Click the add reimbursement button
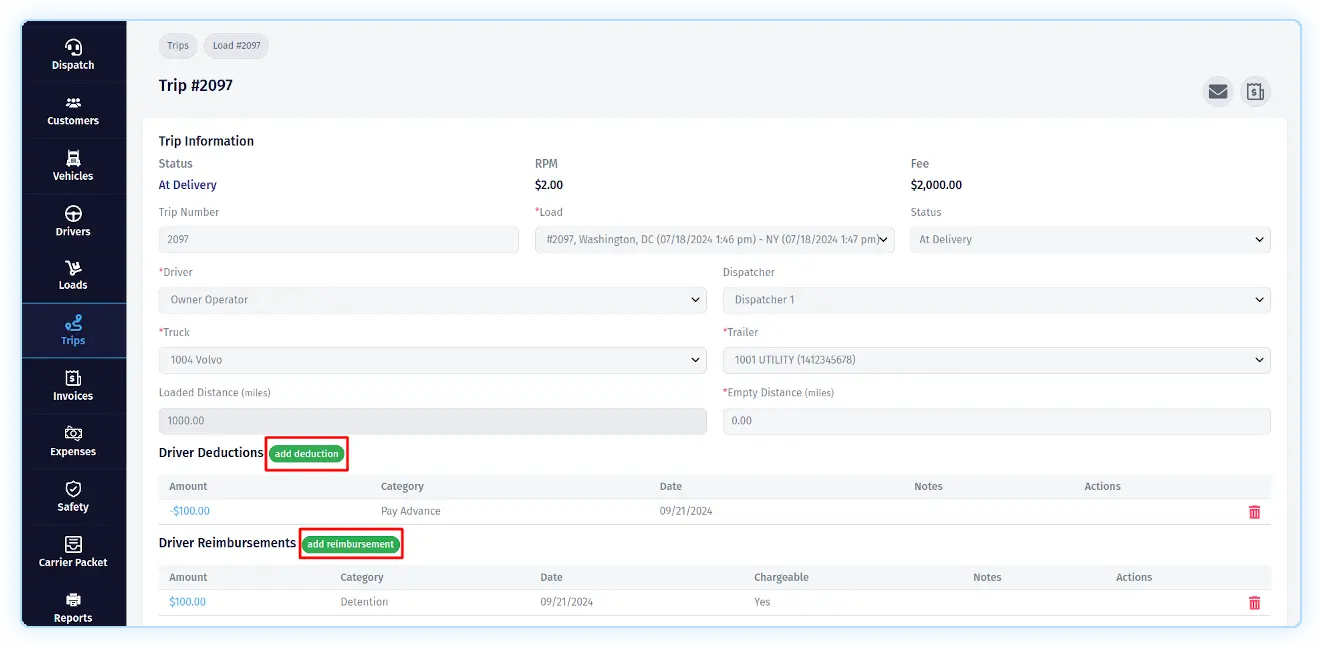This screenshot has height=647, width=1320. 351,544
